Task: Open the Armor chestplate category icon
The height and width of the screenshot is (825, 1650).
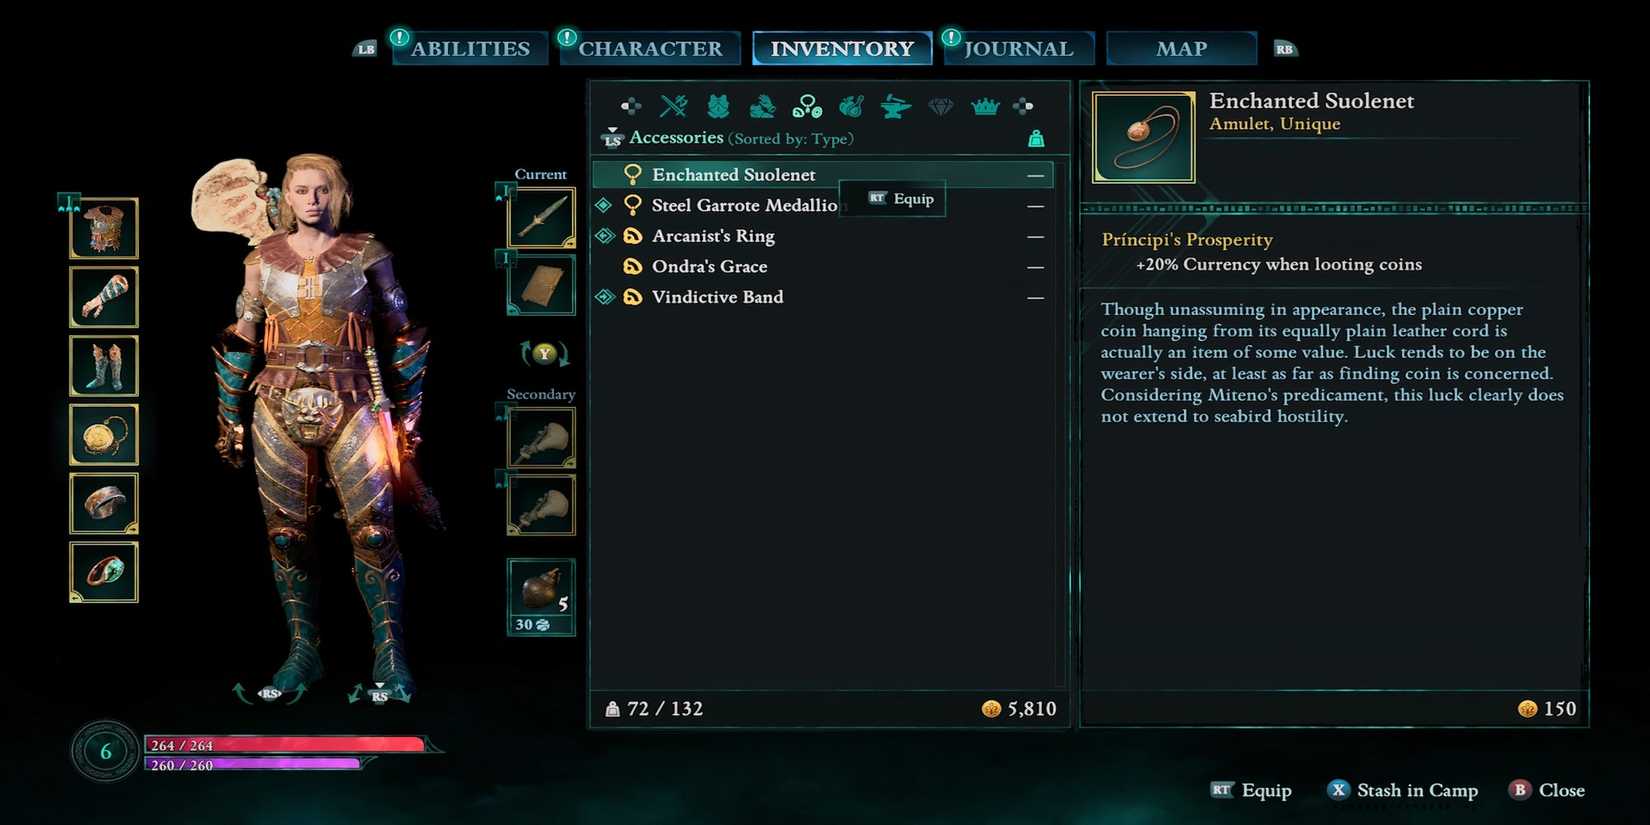Action: pos(718,105)
